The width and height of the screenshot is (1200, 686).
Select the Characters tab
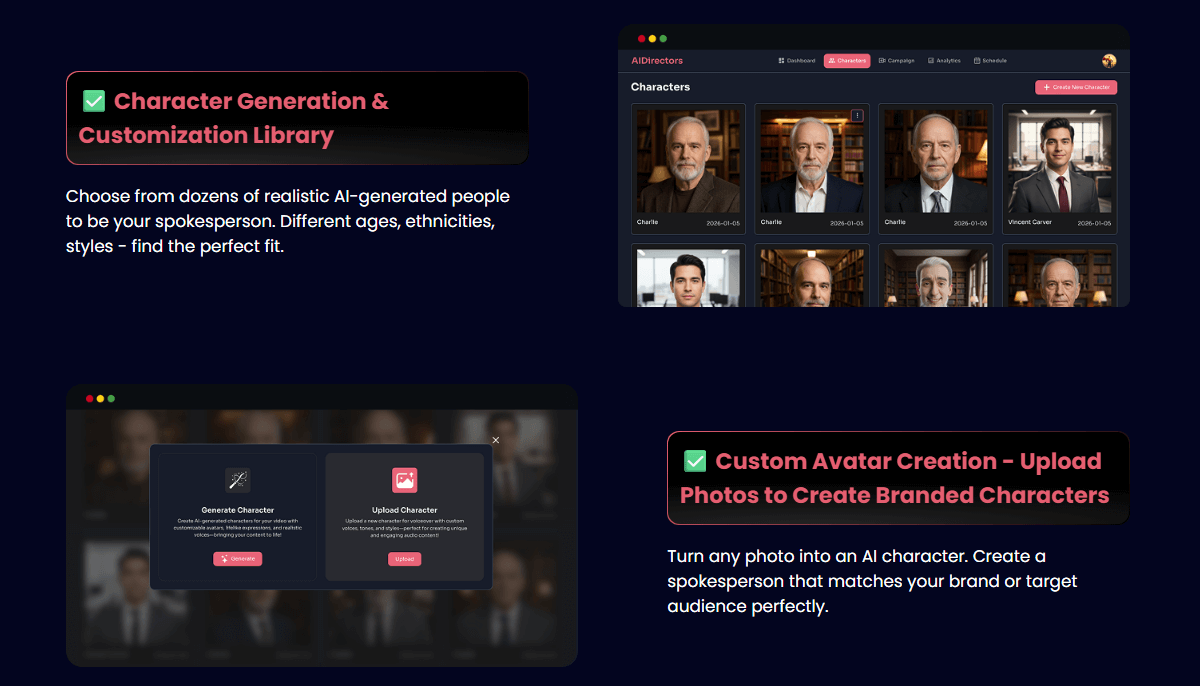[847, 61]
